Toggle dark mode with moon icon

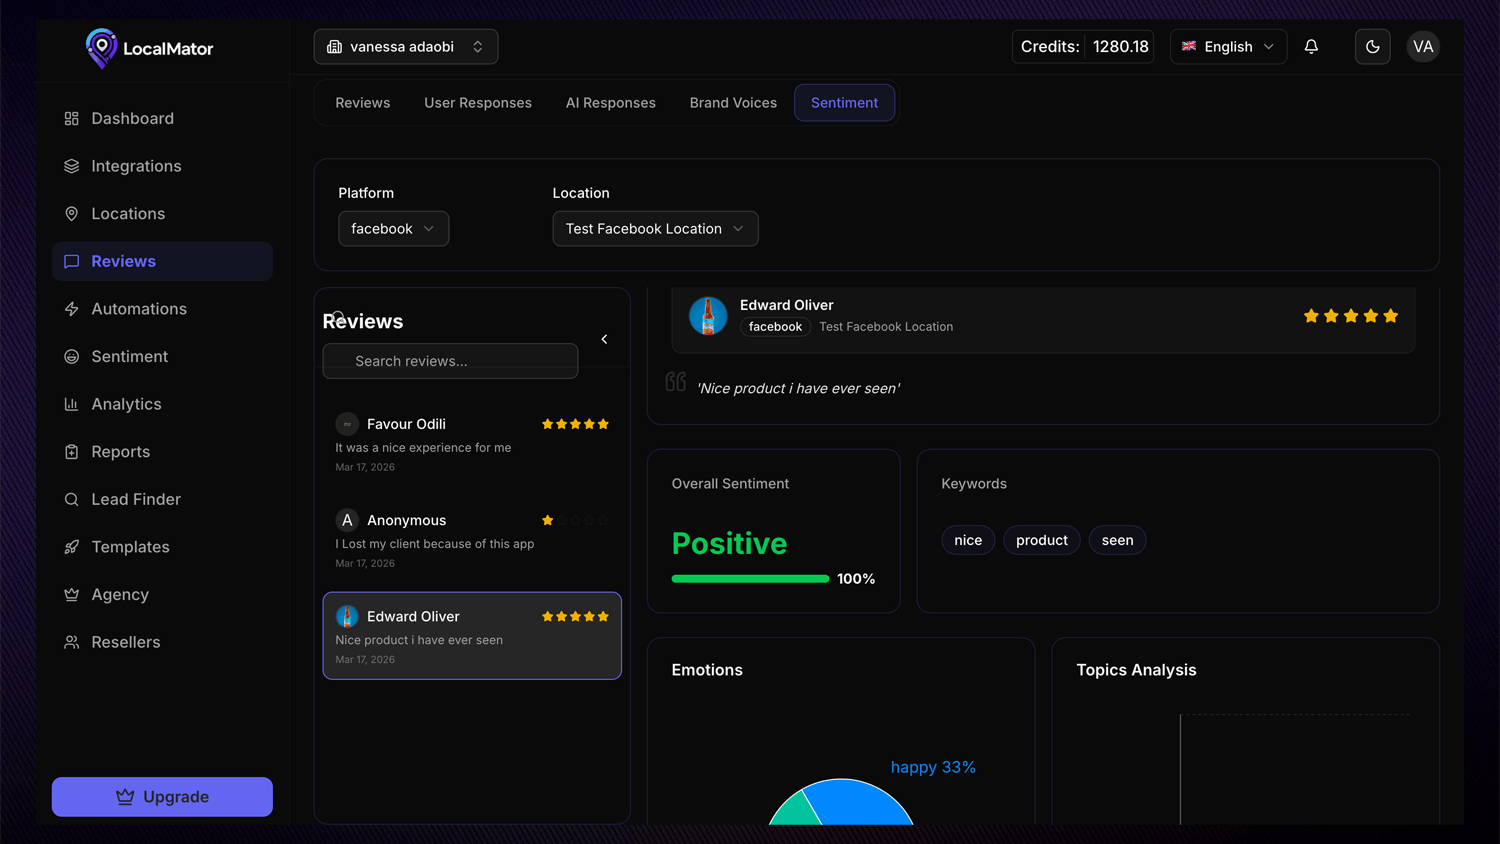[1372, 47]
